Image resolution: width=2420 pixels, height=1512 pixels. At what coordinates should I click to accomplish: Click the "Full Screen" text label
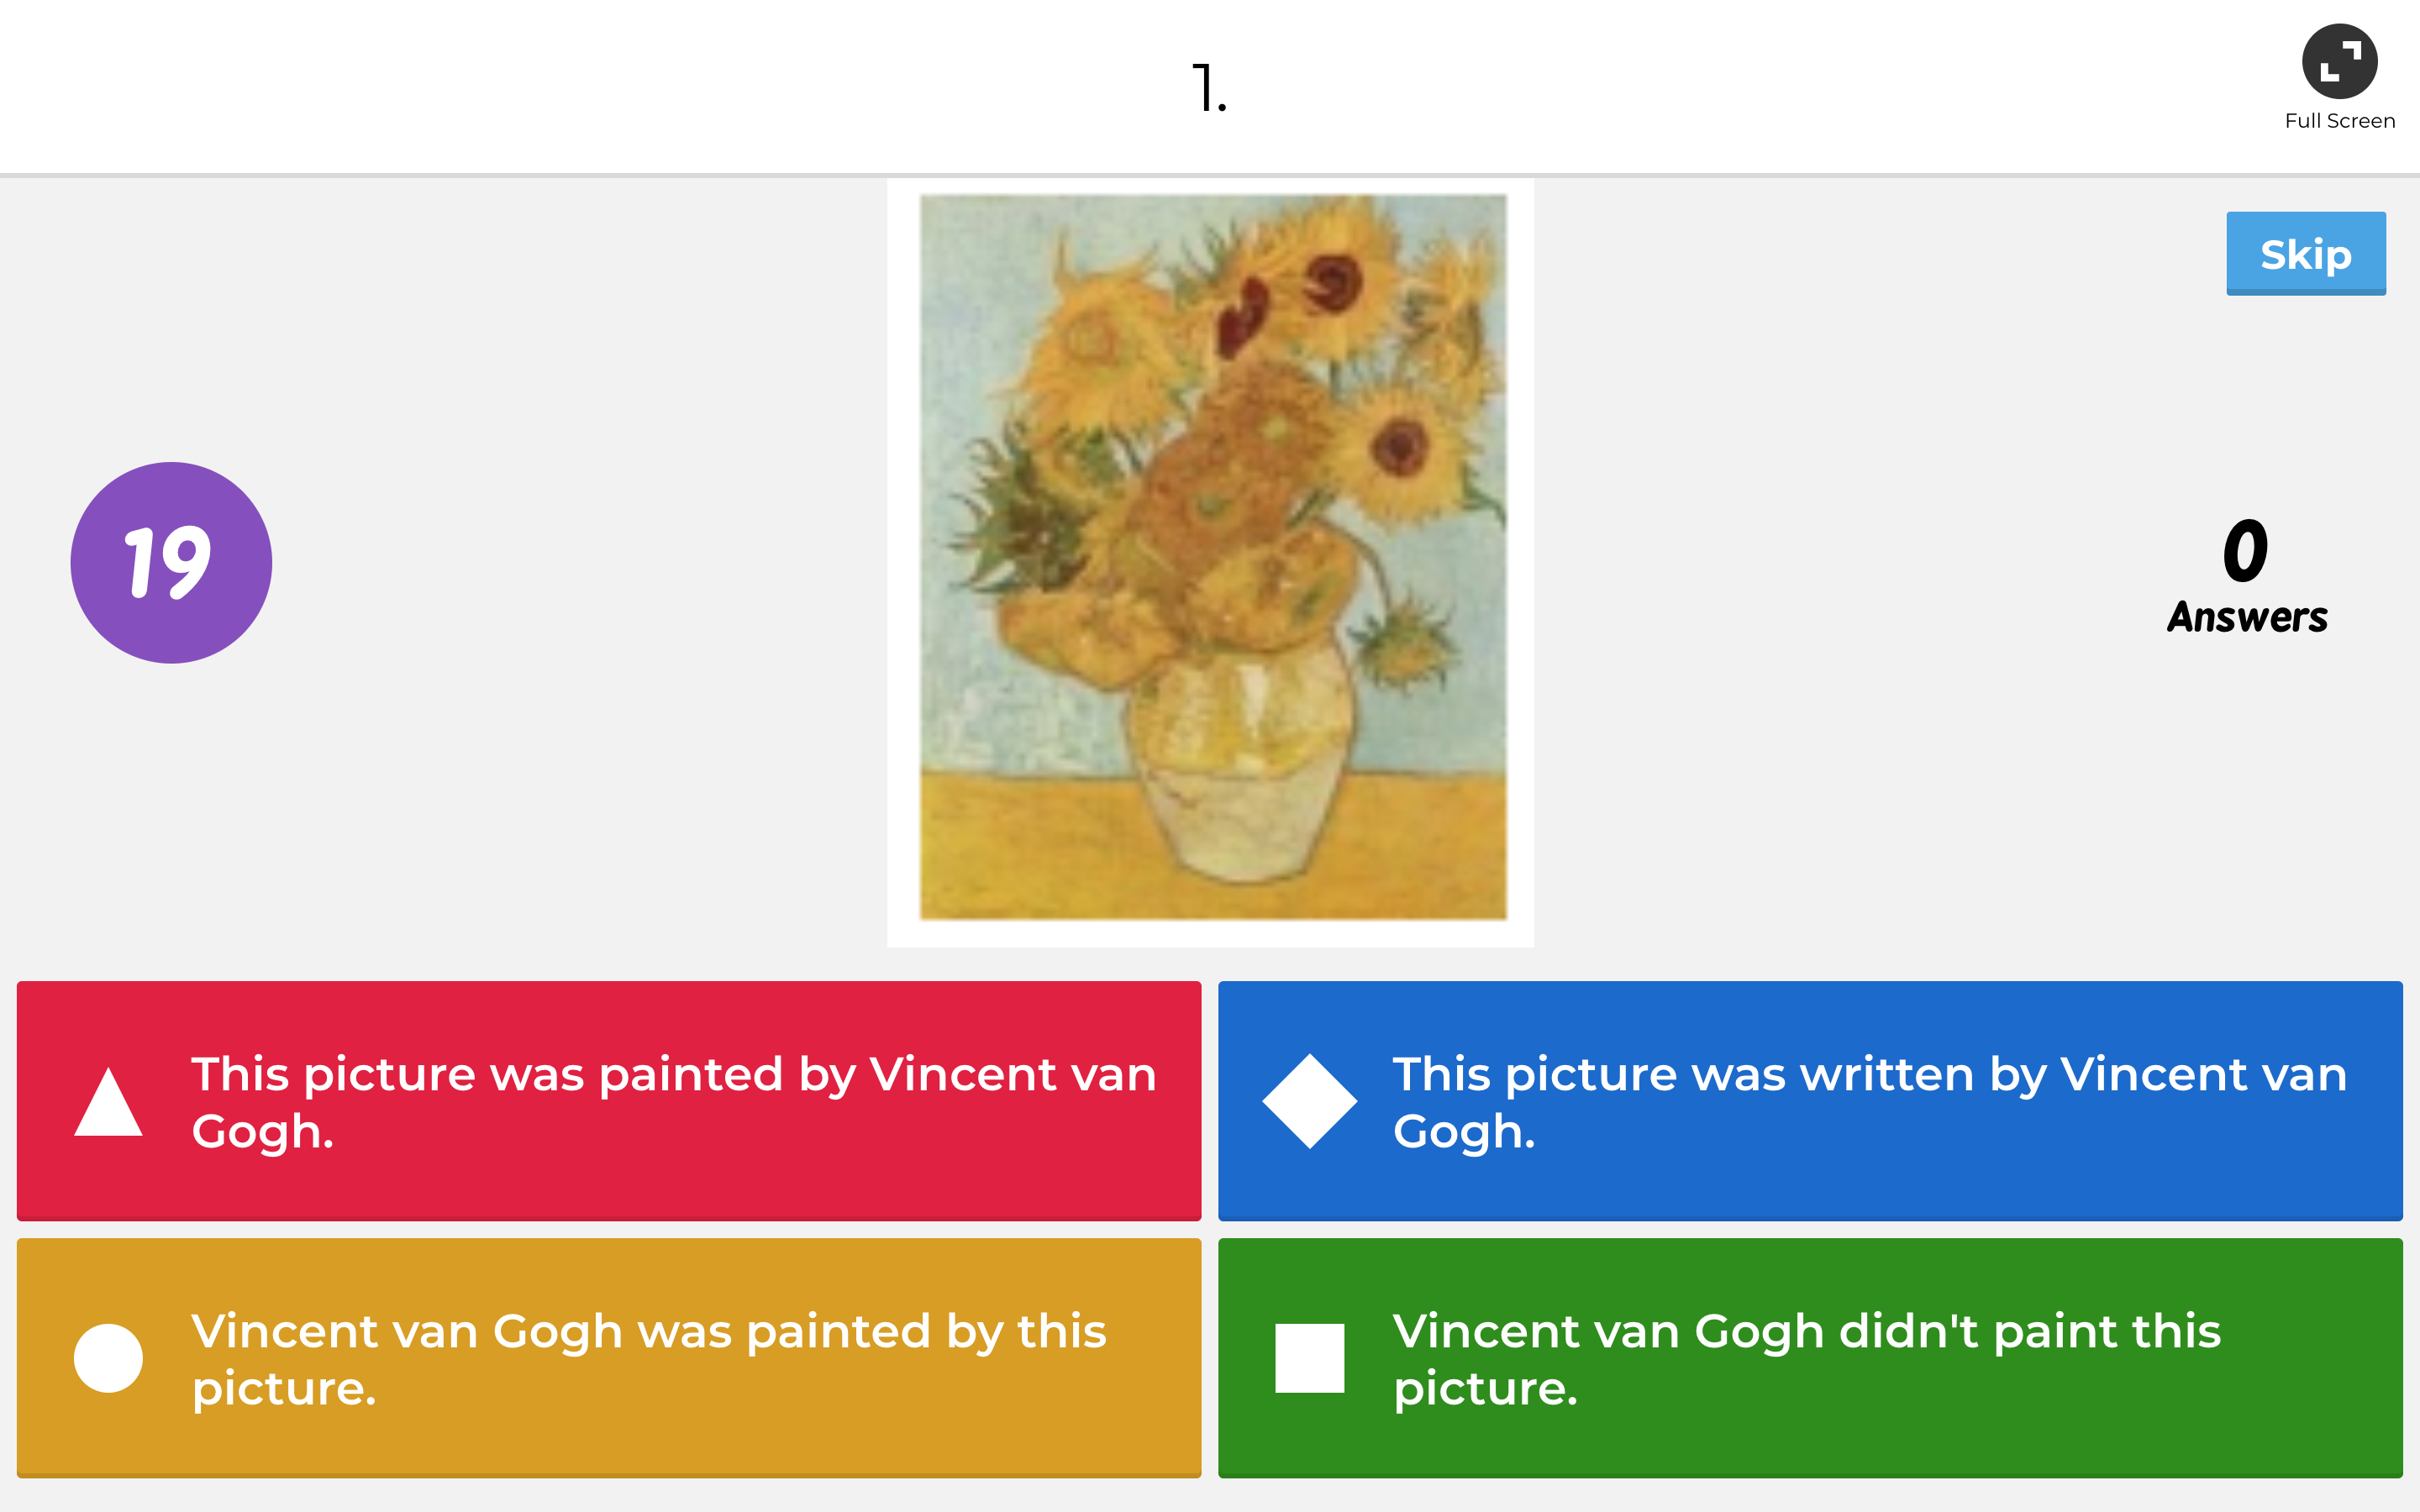click(x=2339, y=121)
